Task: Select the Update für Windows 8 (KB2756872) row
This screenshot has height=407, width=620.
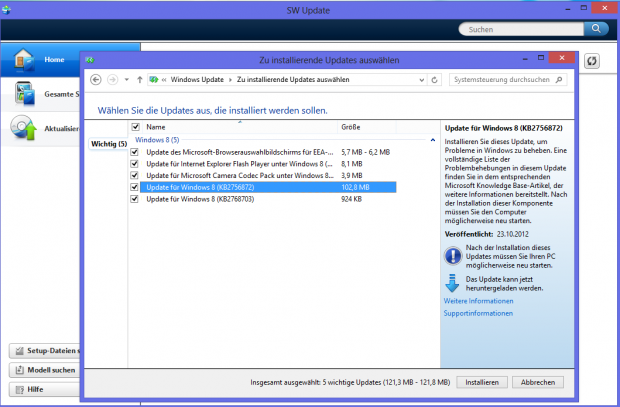Action: click(x=268, y=187)
